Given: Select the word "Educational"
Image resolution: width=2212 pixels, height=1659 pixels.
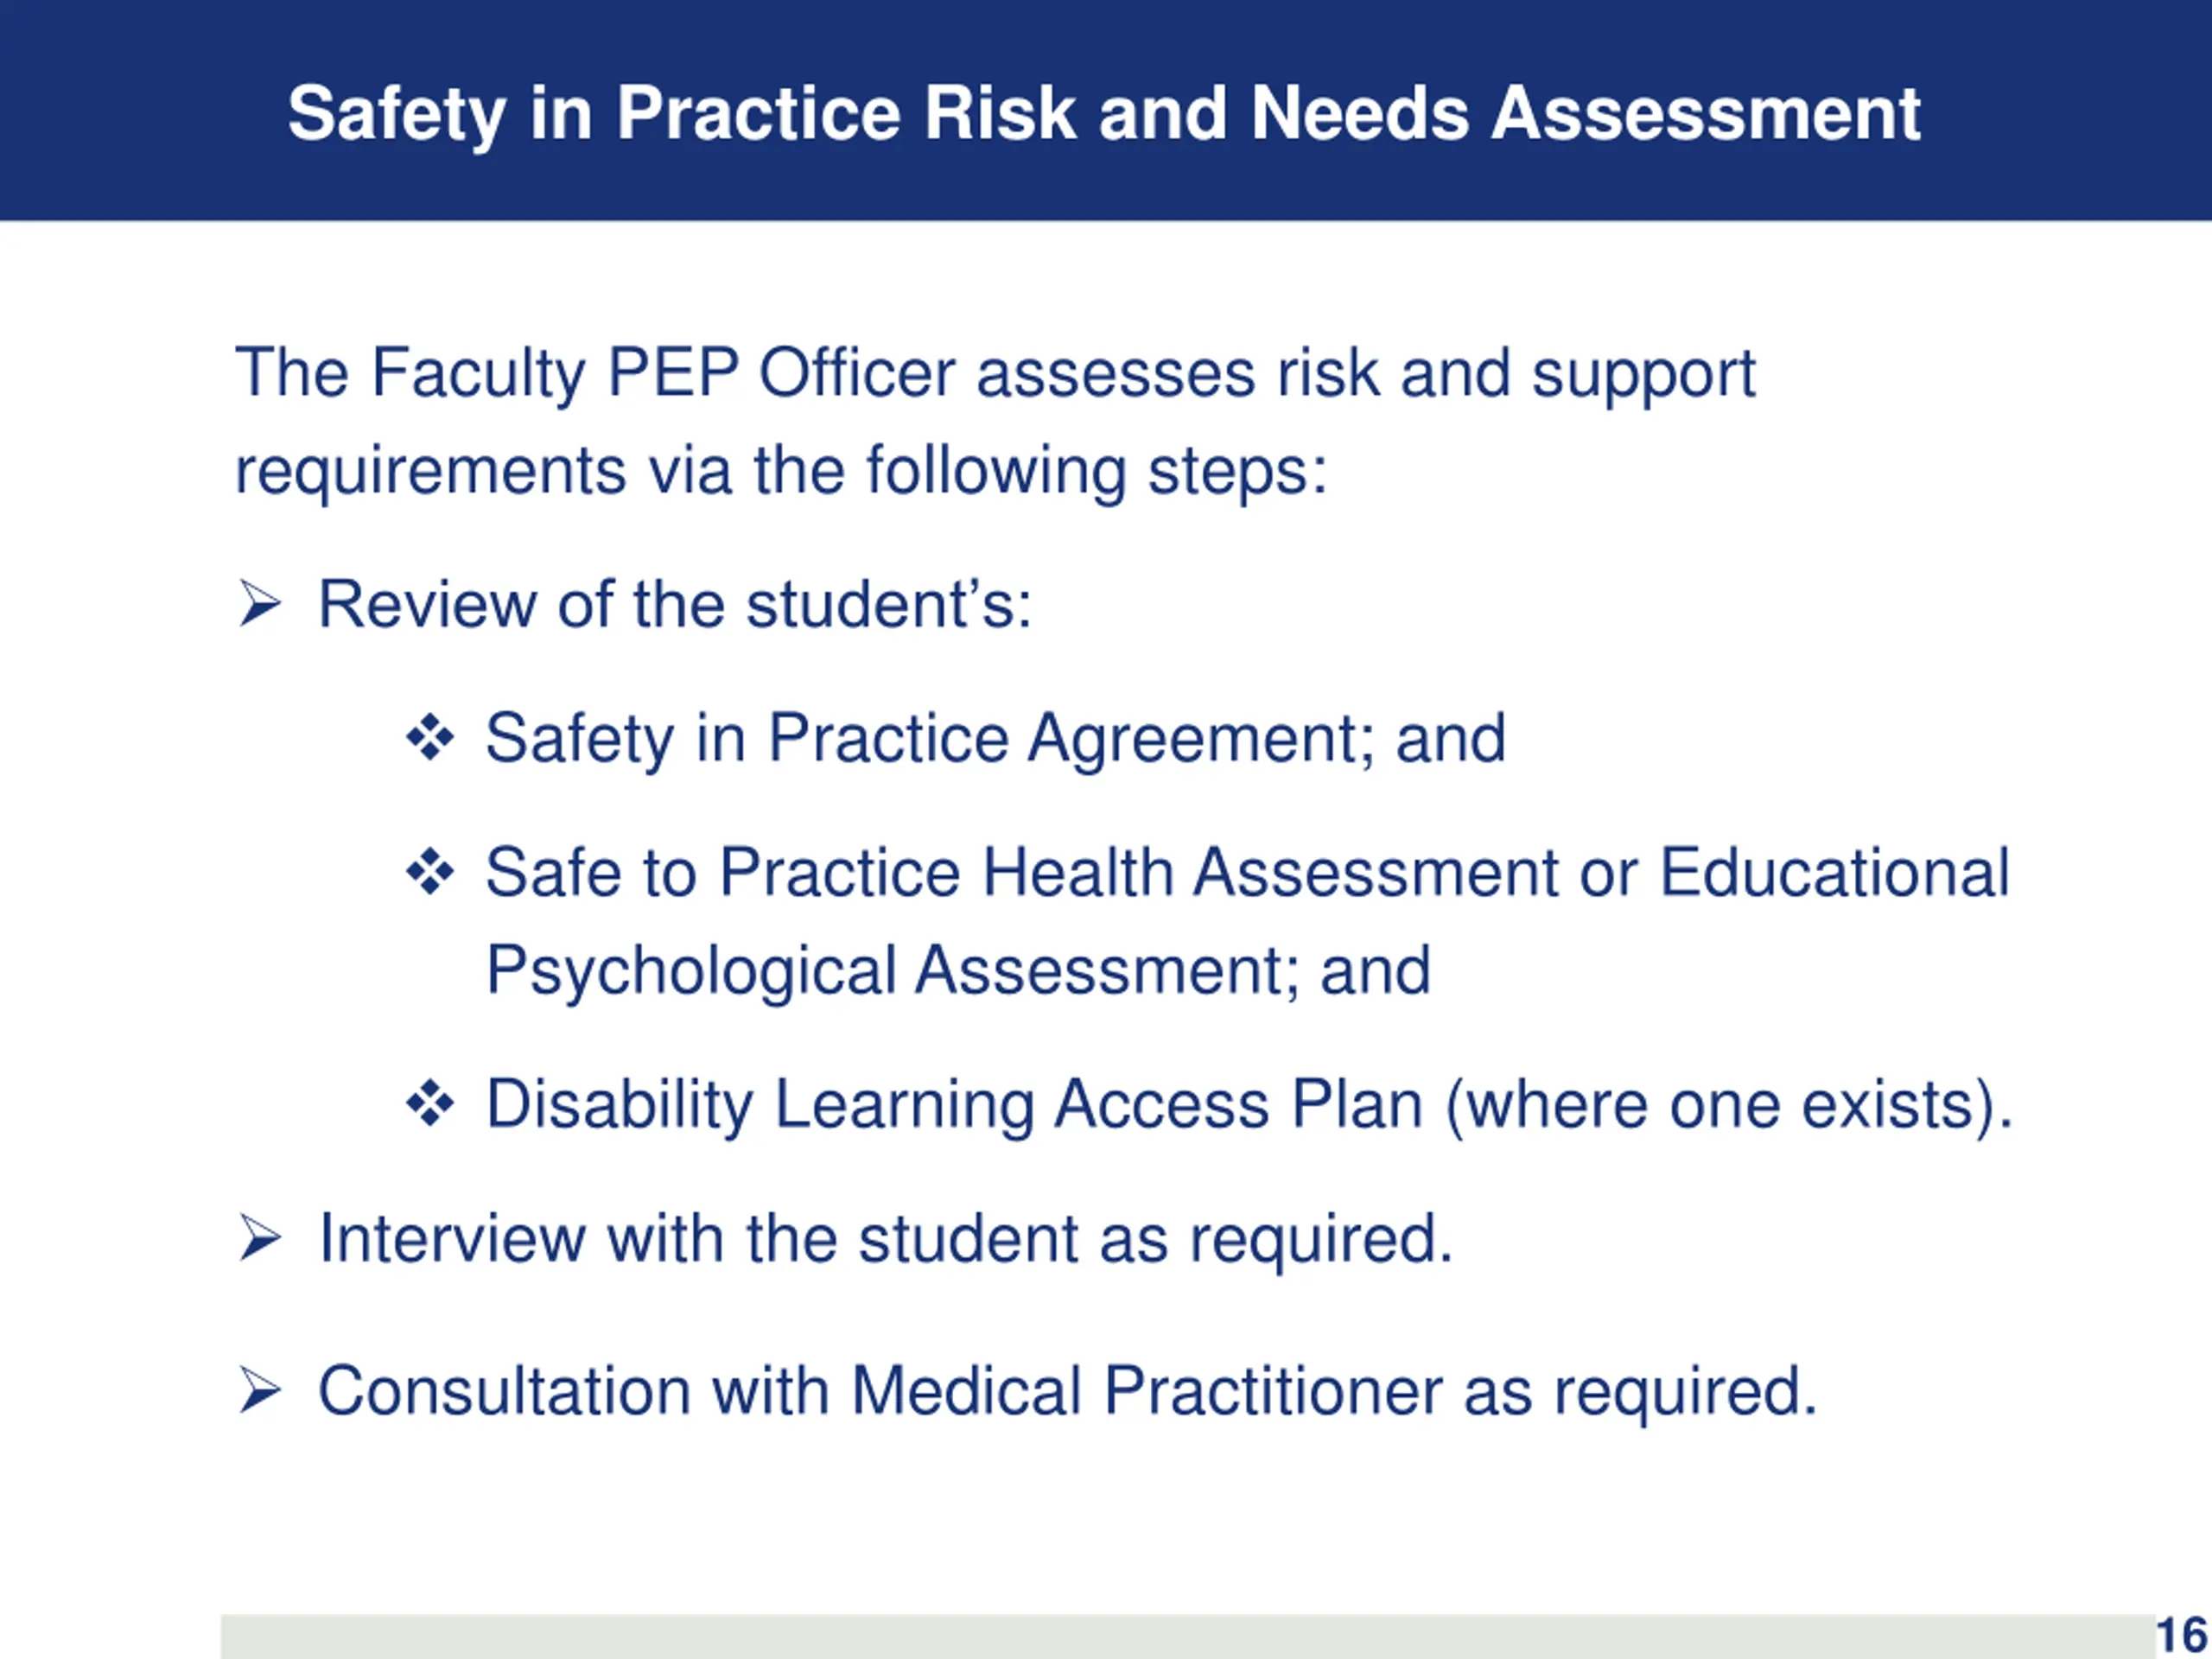Looking at the screenshot, I should click(x=1834, y=872).
